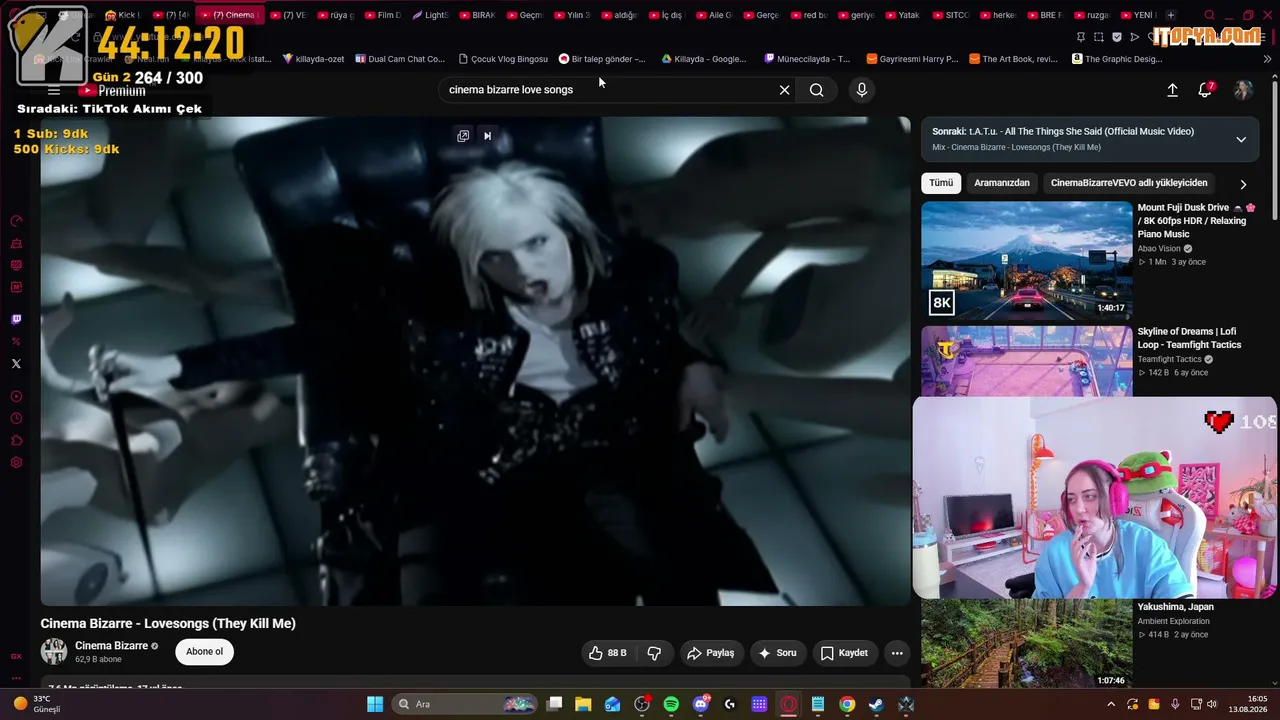Viewport: 1280px width, 720px height.
Task: Open the GX Corner icon in sidebar
Action: tap(16, 656)
